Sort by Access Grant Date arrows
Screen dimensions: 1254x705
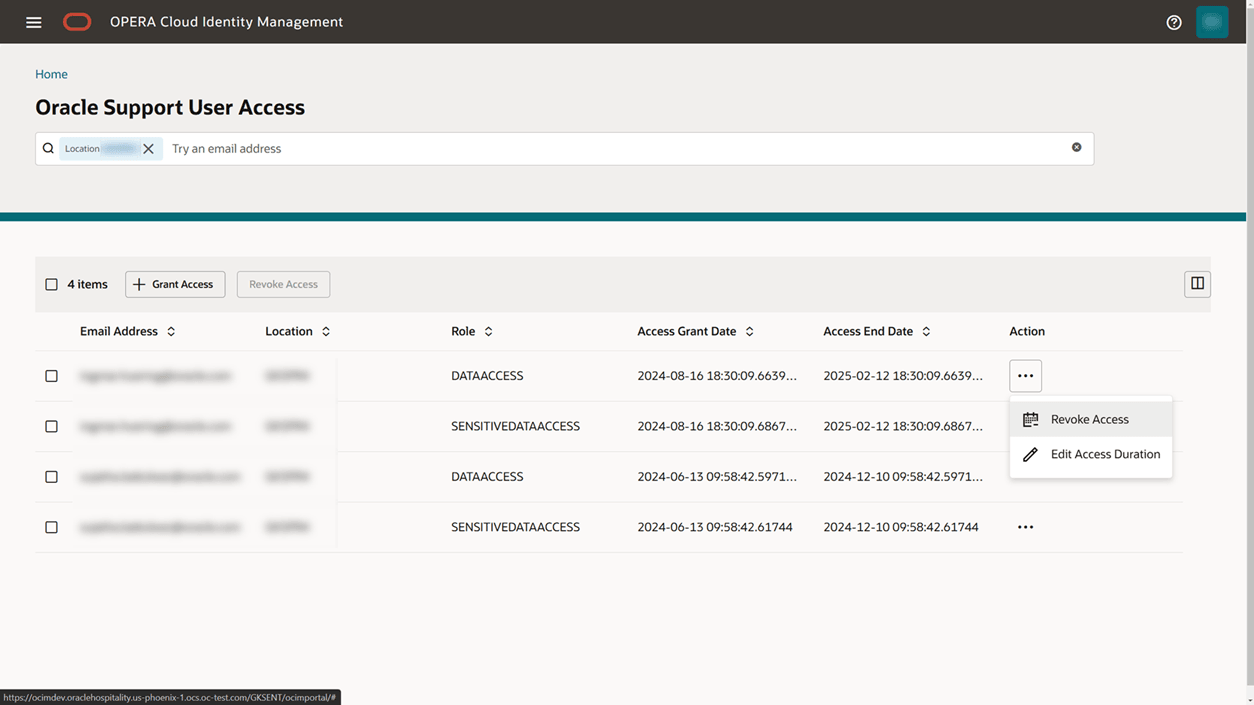750,331
